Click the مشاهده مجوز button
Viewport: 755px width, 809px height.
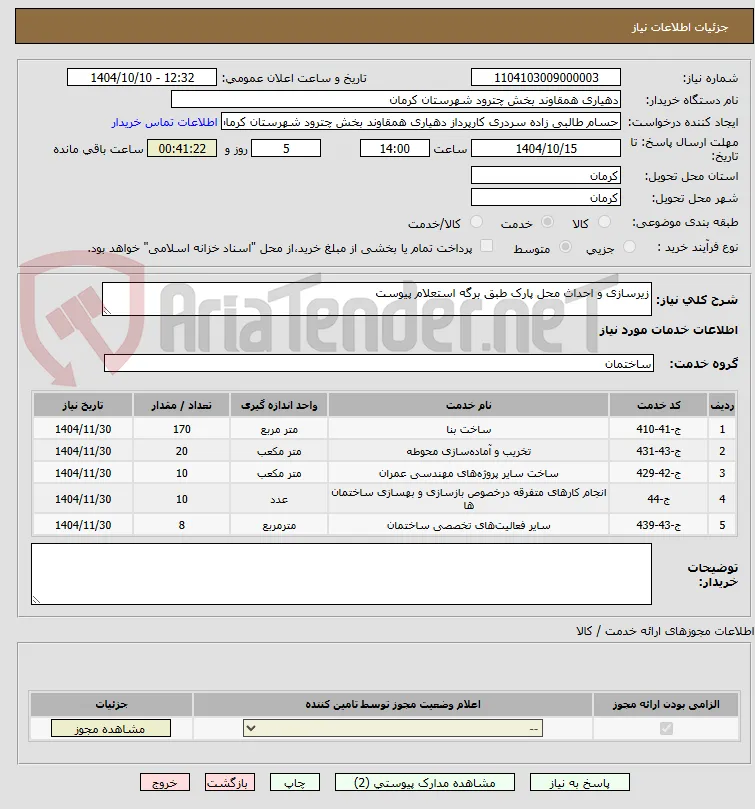pos(110,729)
